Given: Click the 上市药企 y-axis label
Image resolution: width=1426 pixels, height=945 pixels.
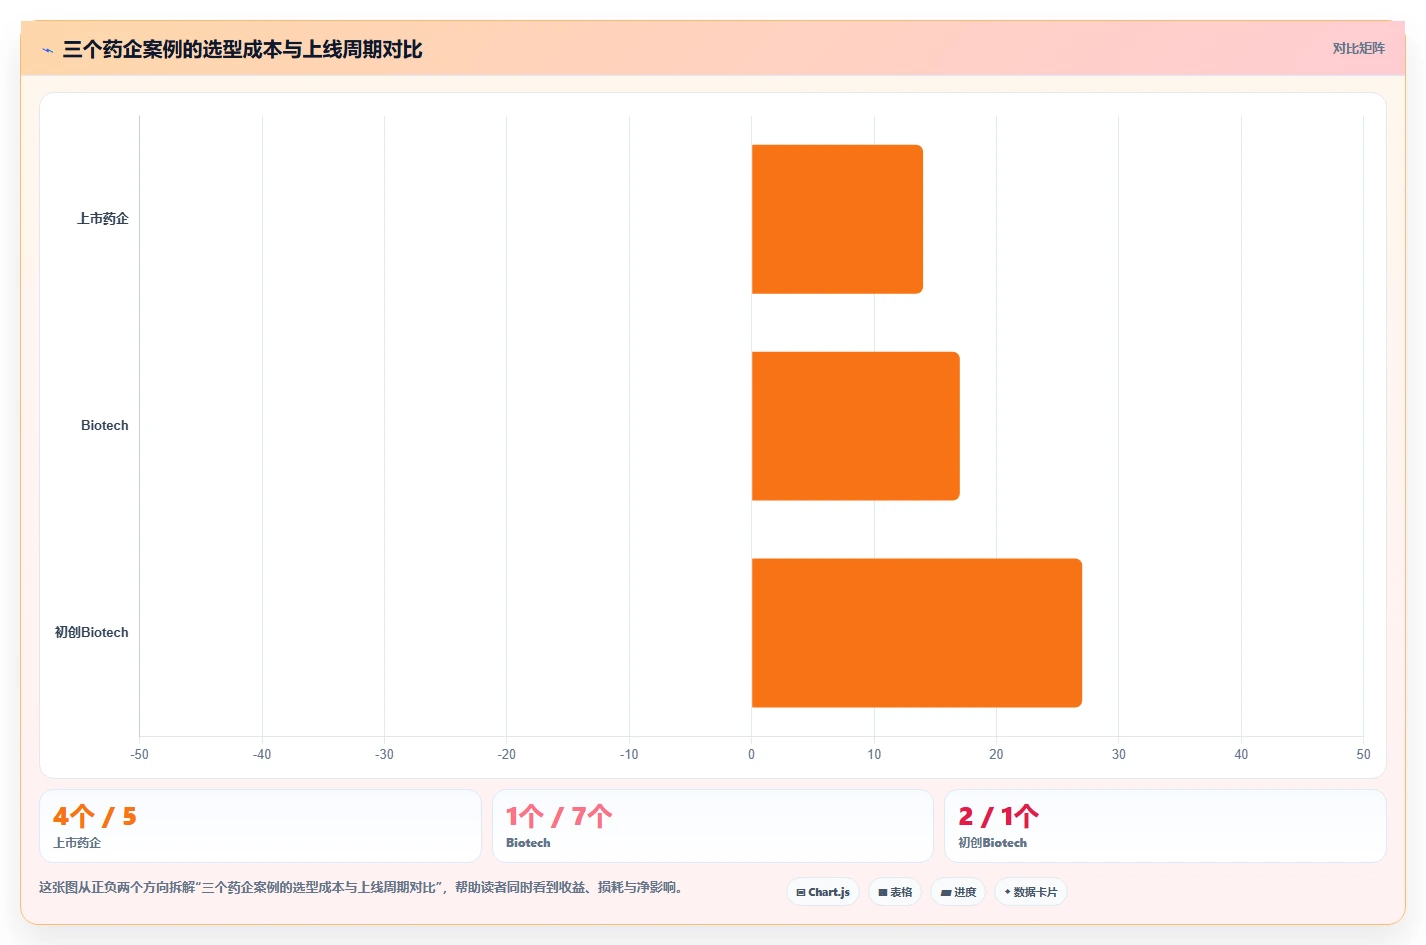Looking at the screenshot, I should pos(103,218).
